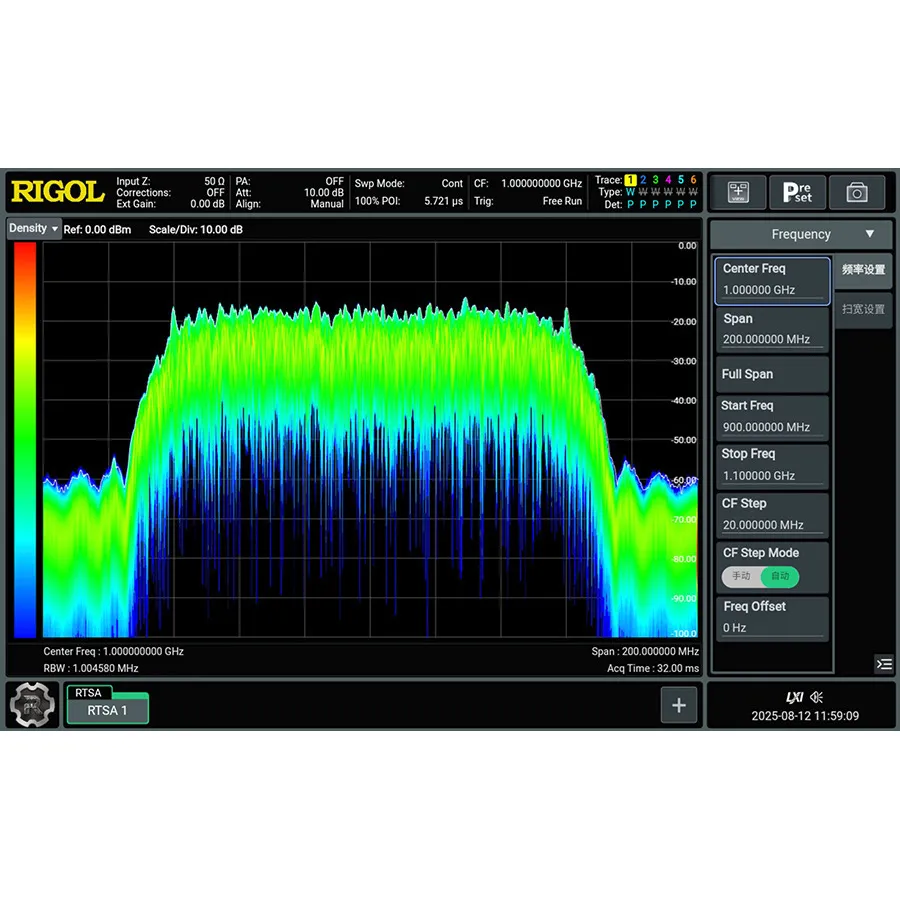
Task: Click the speaker icon next to LXI
Action: (817, 695)
